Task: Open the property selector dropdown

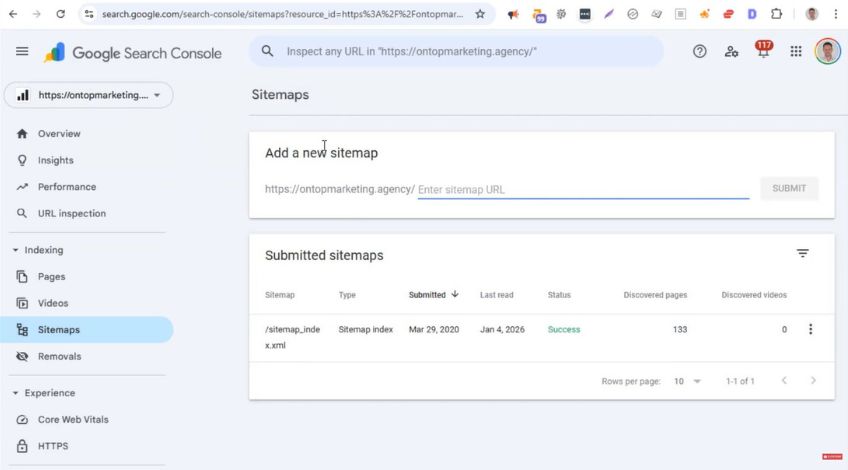Action: click(89, 95)
